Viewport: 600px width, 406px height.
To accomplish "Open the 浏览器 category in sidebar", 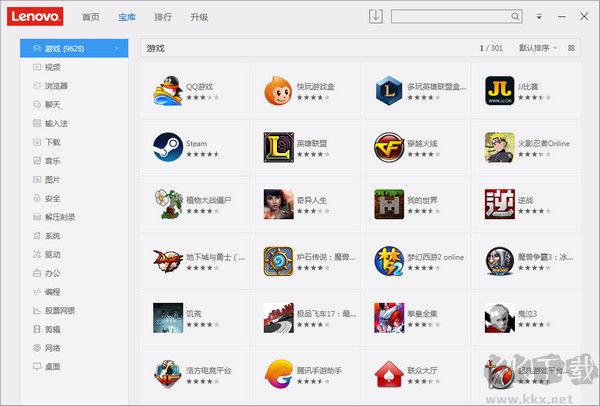I will click(x=56, y=86).
